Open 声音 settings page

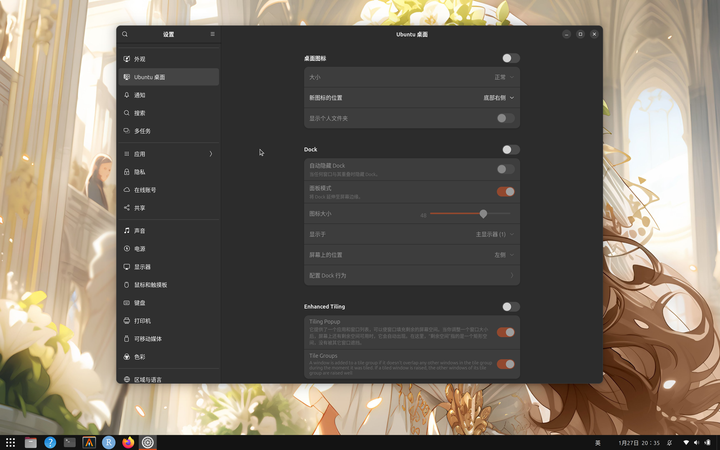tap(169, 231)
